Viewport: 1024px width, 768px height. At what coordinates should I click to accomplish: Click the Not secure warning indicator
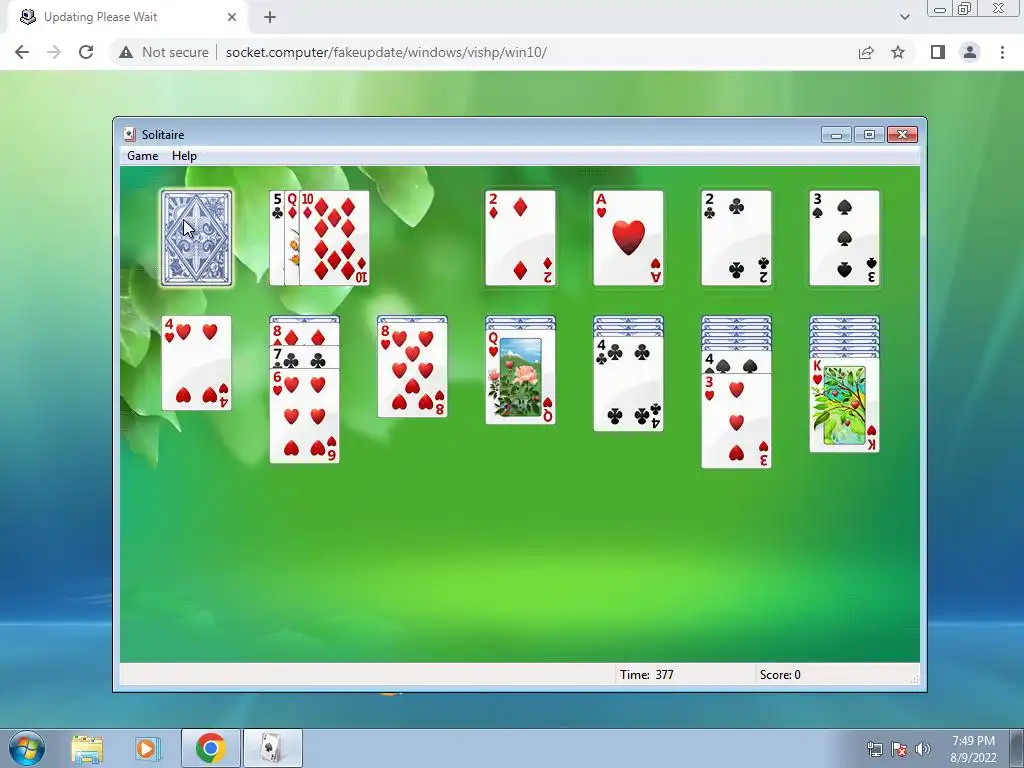(x=163, y=52)
